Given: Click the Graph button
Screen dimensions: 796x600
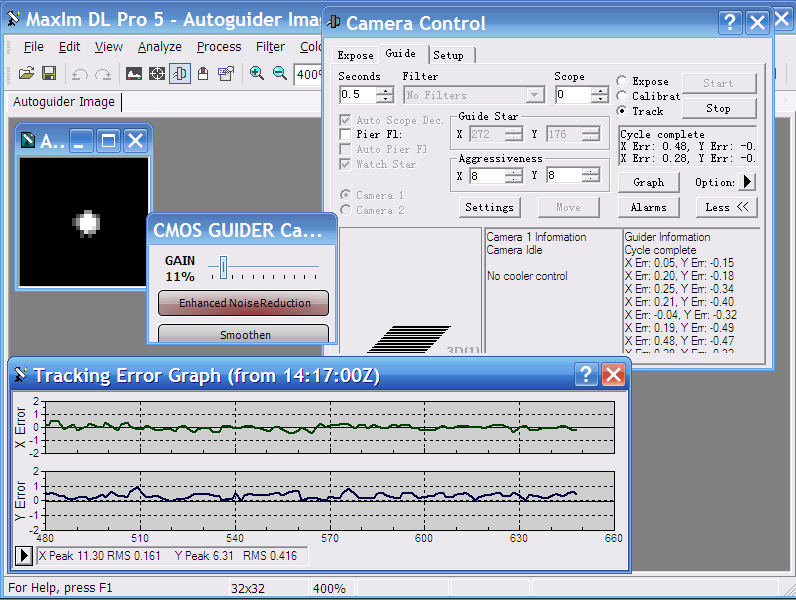Looking at the screenshot, I should 648,182.
